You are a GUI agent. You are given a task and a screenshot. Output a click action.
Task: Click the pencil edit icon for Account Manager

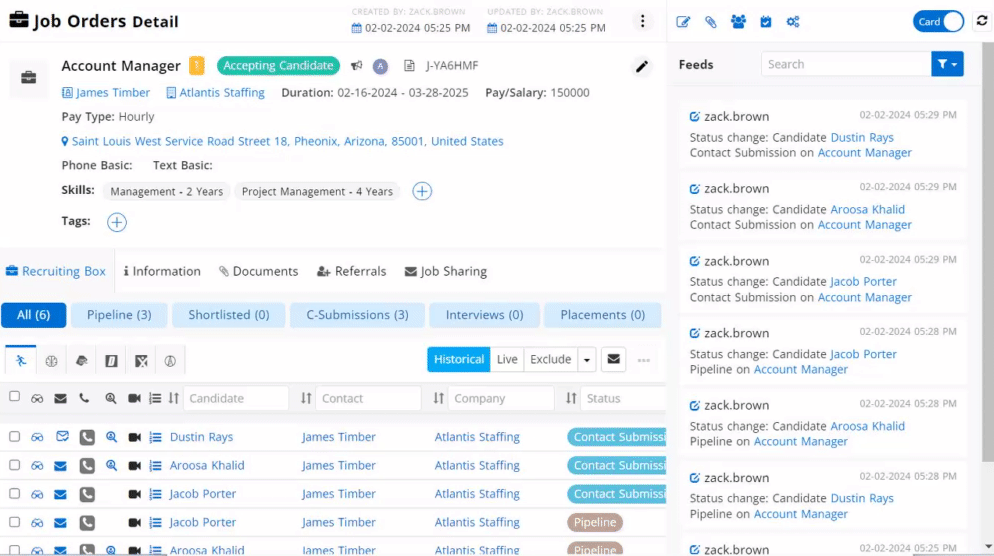click(642, 66)
